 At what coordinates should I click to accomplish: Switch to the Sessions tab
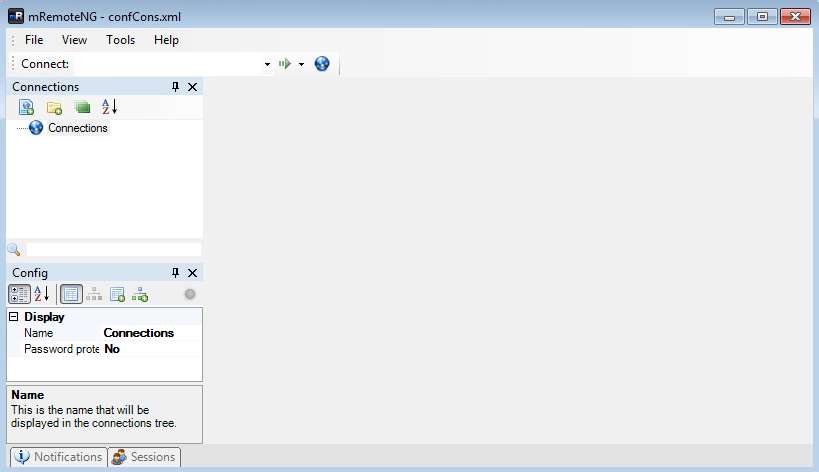point(145,457)
